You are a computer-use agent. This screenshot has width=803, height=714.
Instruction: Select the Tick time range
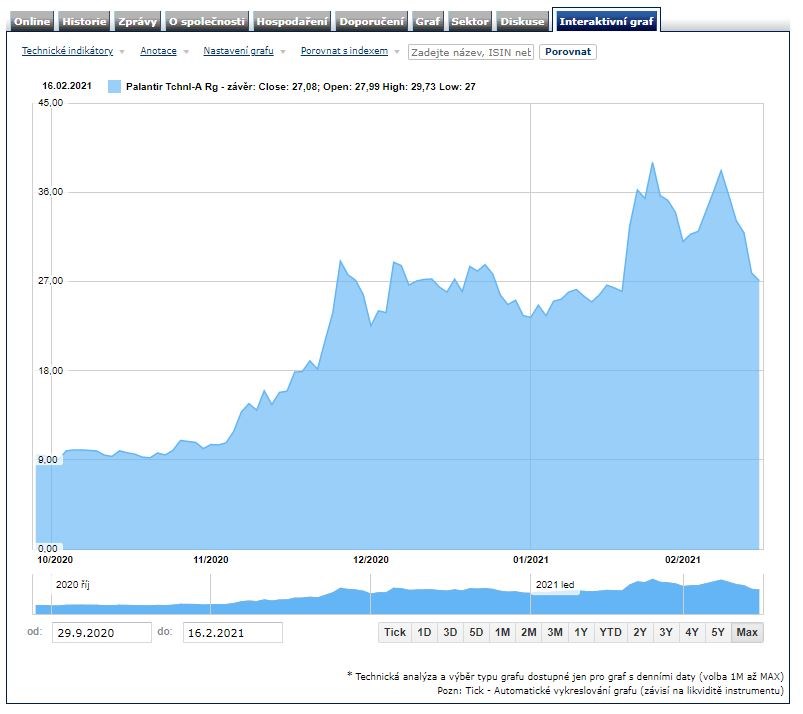tap(395, 632)
